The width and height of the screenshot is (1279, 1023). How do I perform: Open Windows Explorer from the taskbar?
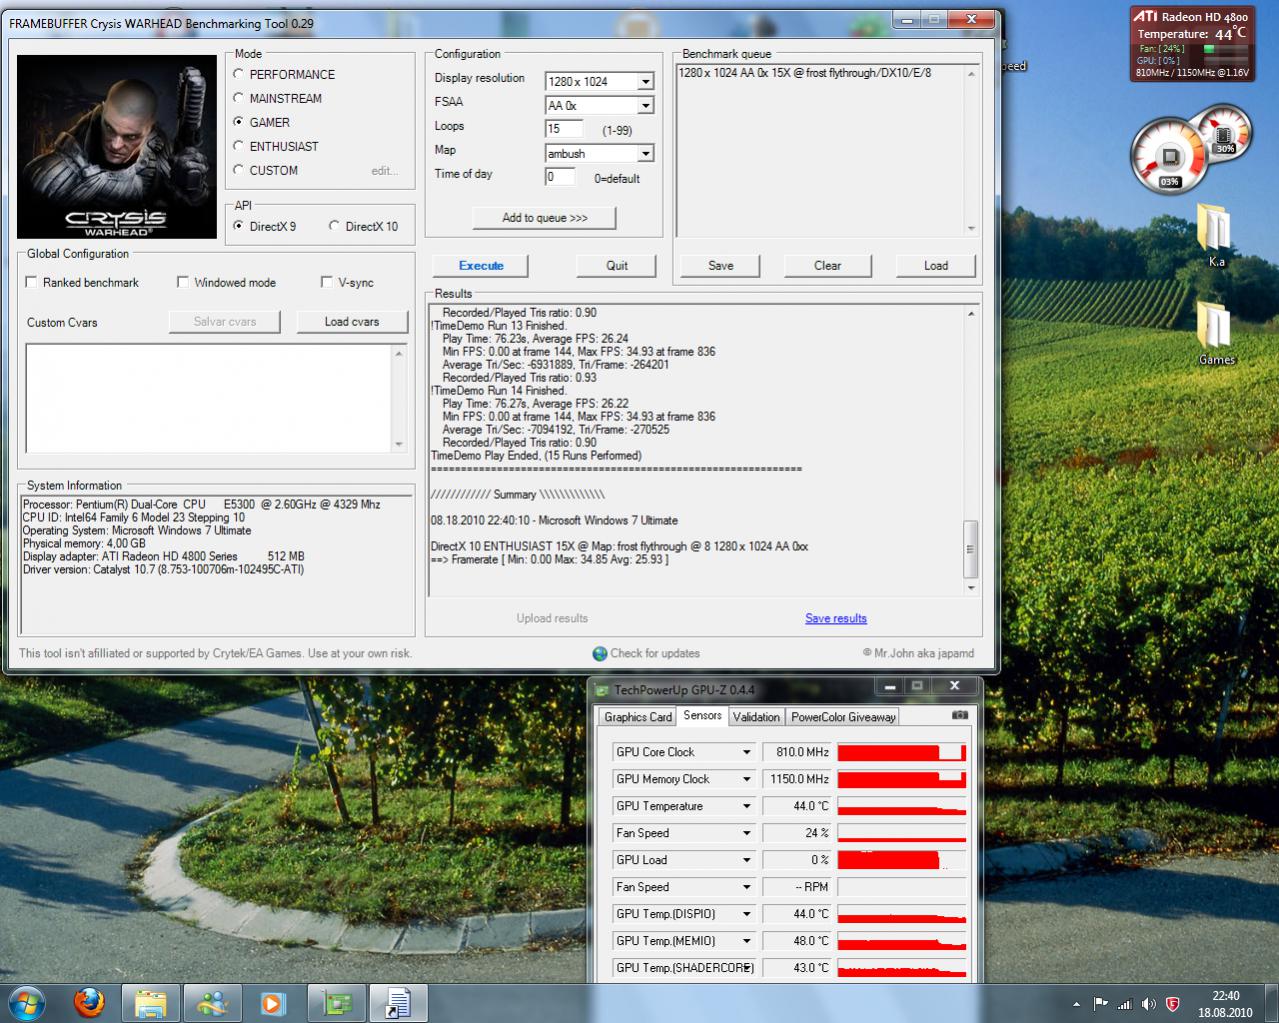click(x=150, y=1002)
